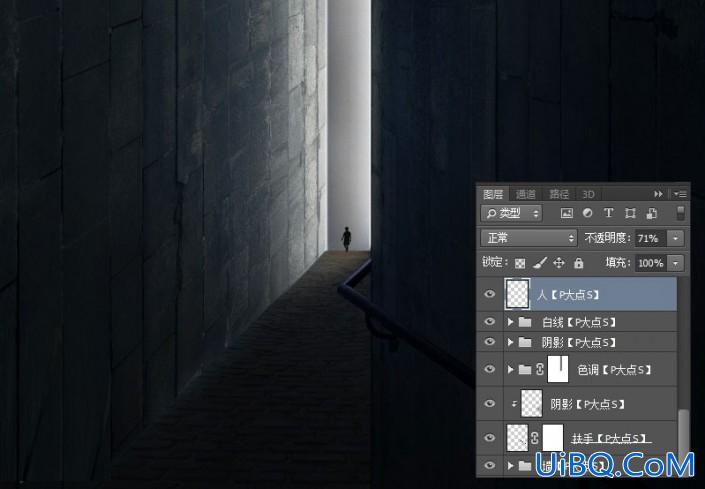Toggle visibility of the bottom partially hidden group

pyautogui.click(x=489, y=466)
